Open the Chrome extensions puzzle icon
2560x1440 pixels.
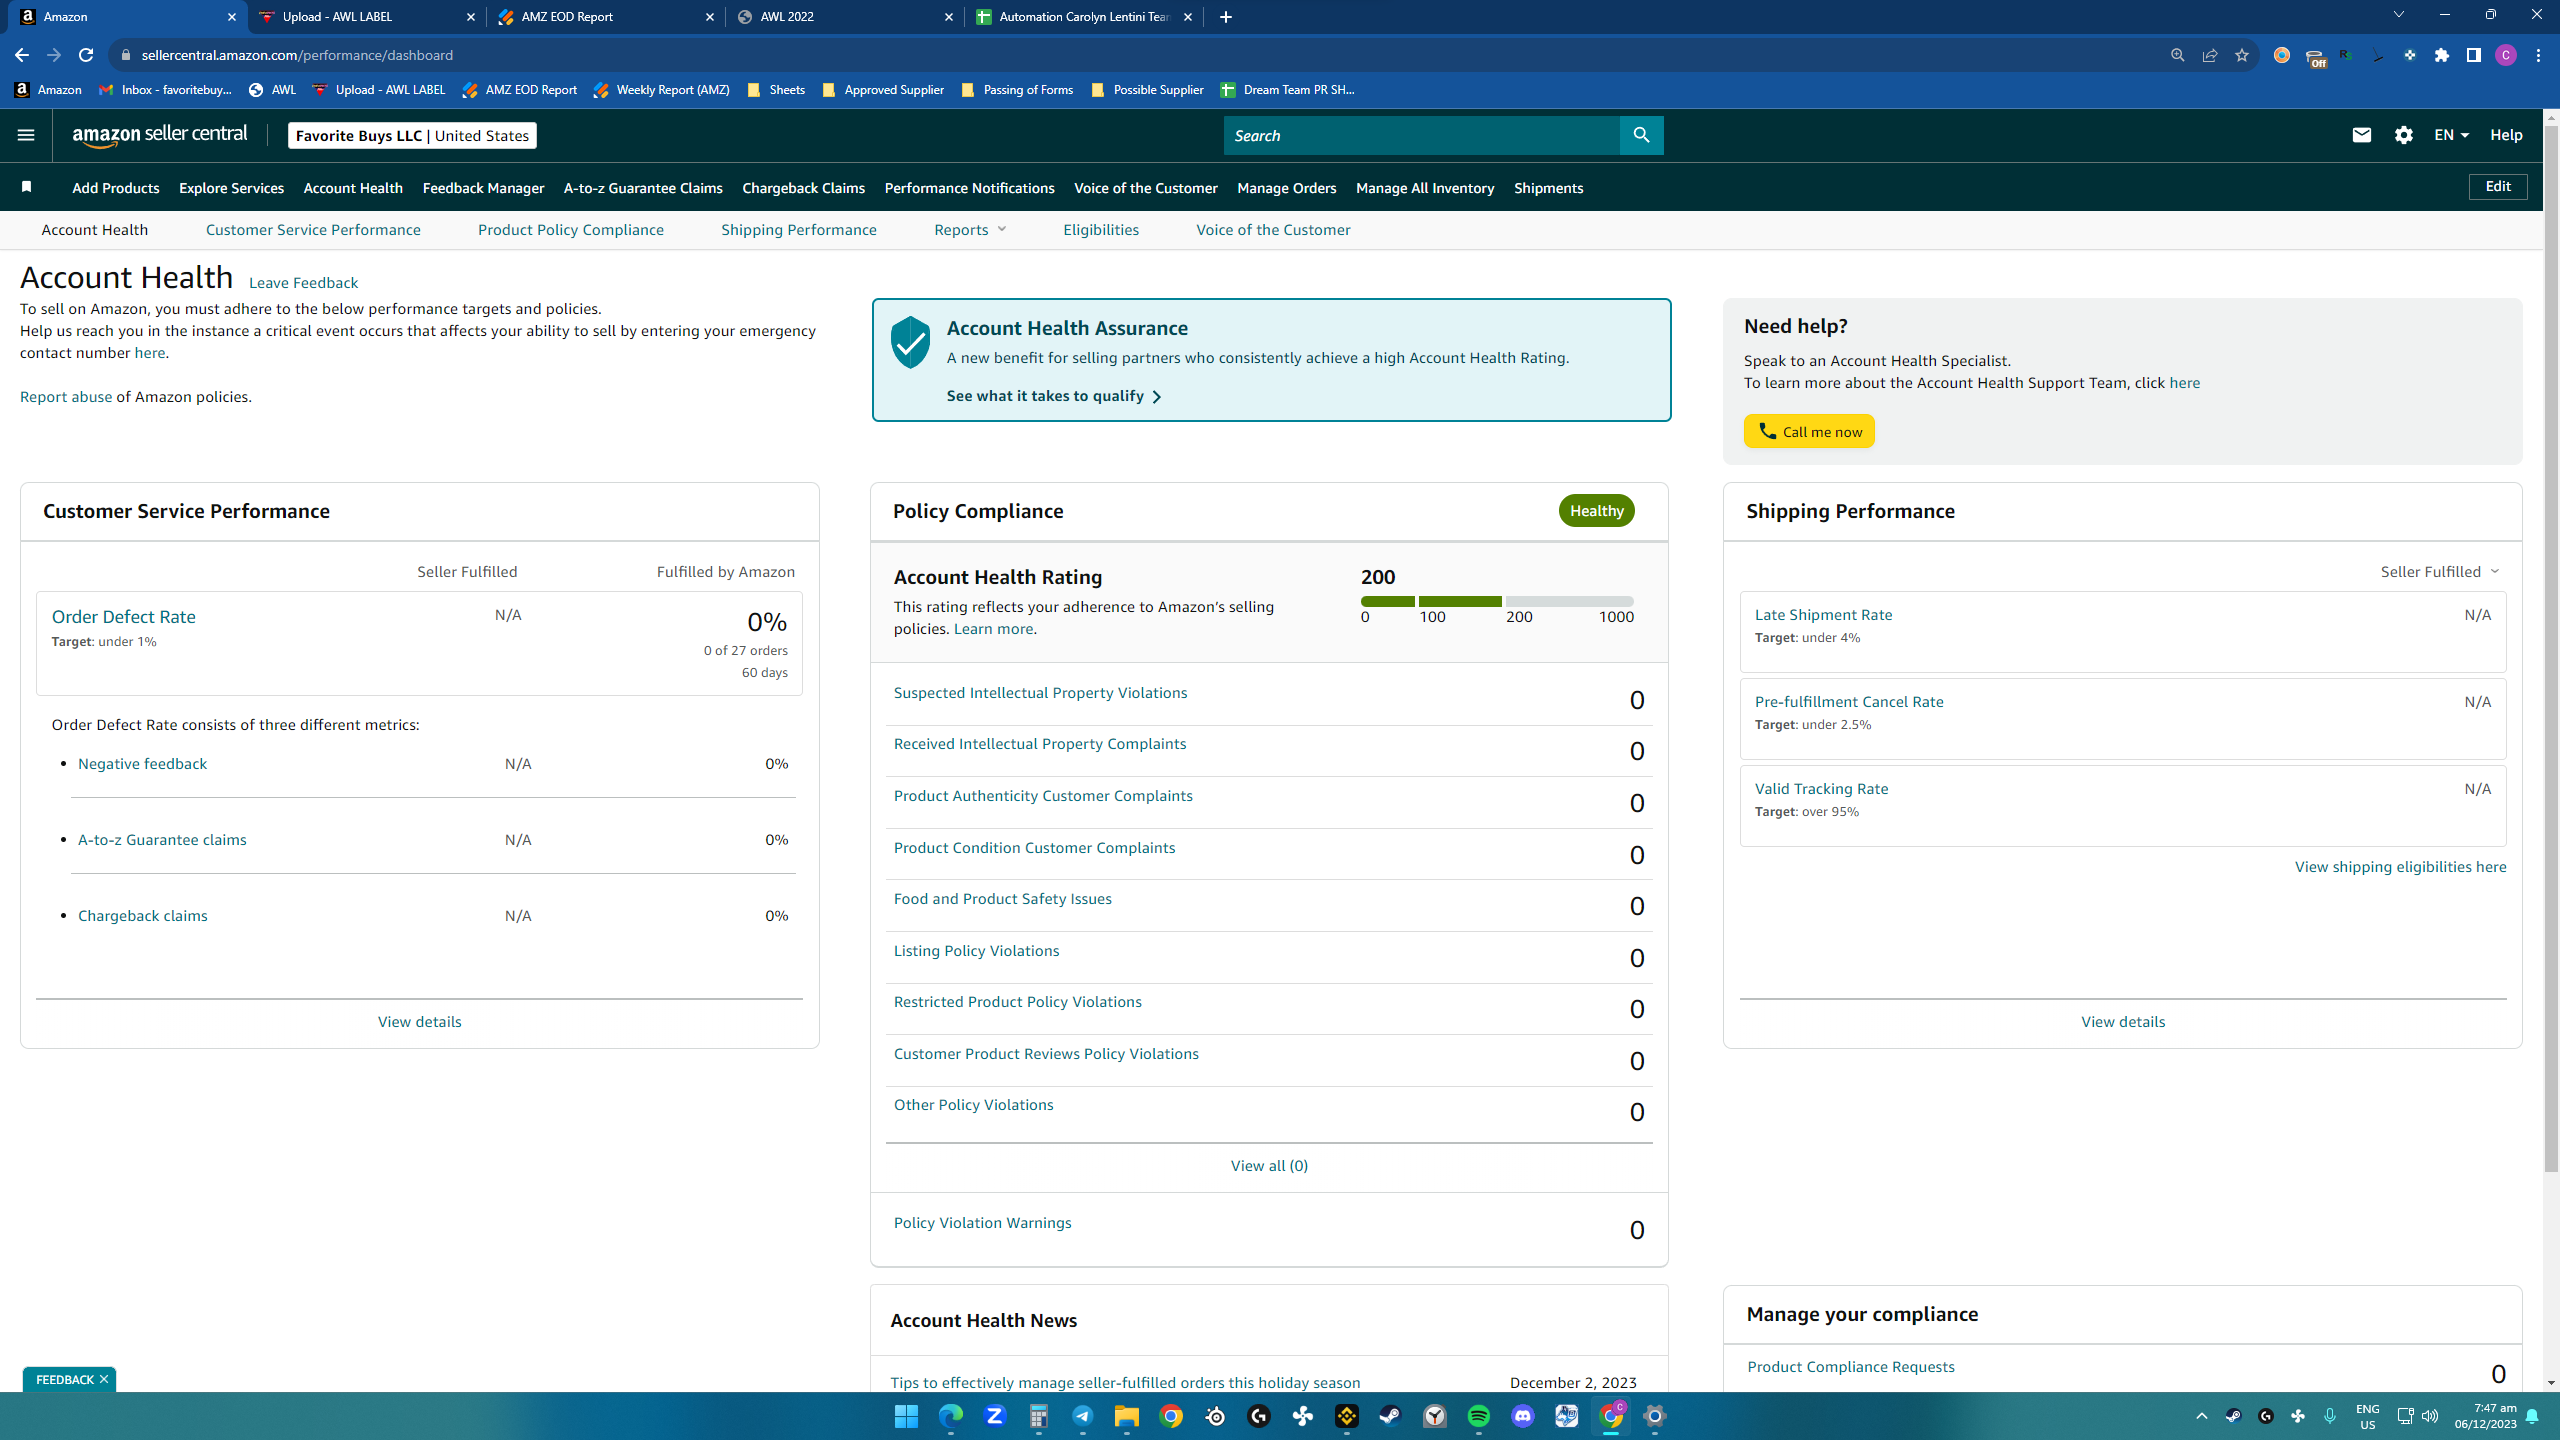pos(2442,55)
